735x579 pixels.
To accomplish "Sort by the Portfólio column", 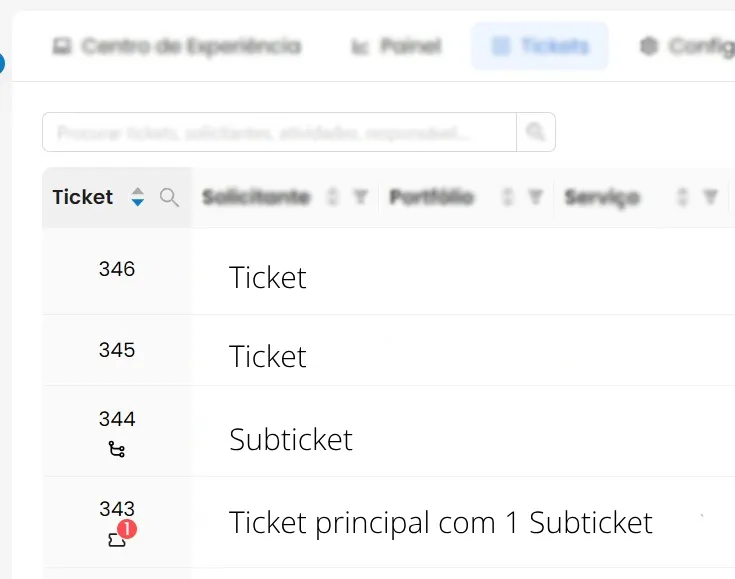I will [507, 197].
